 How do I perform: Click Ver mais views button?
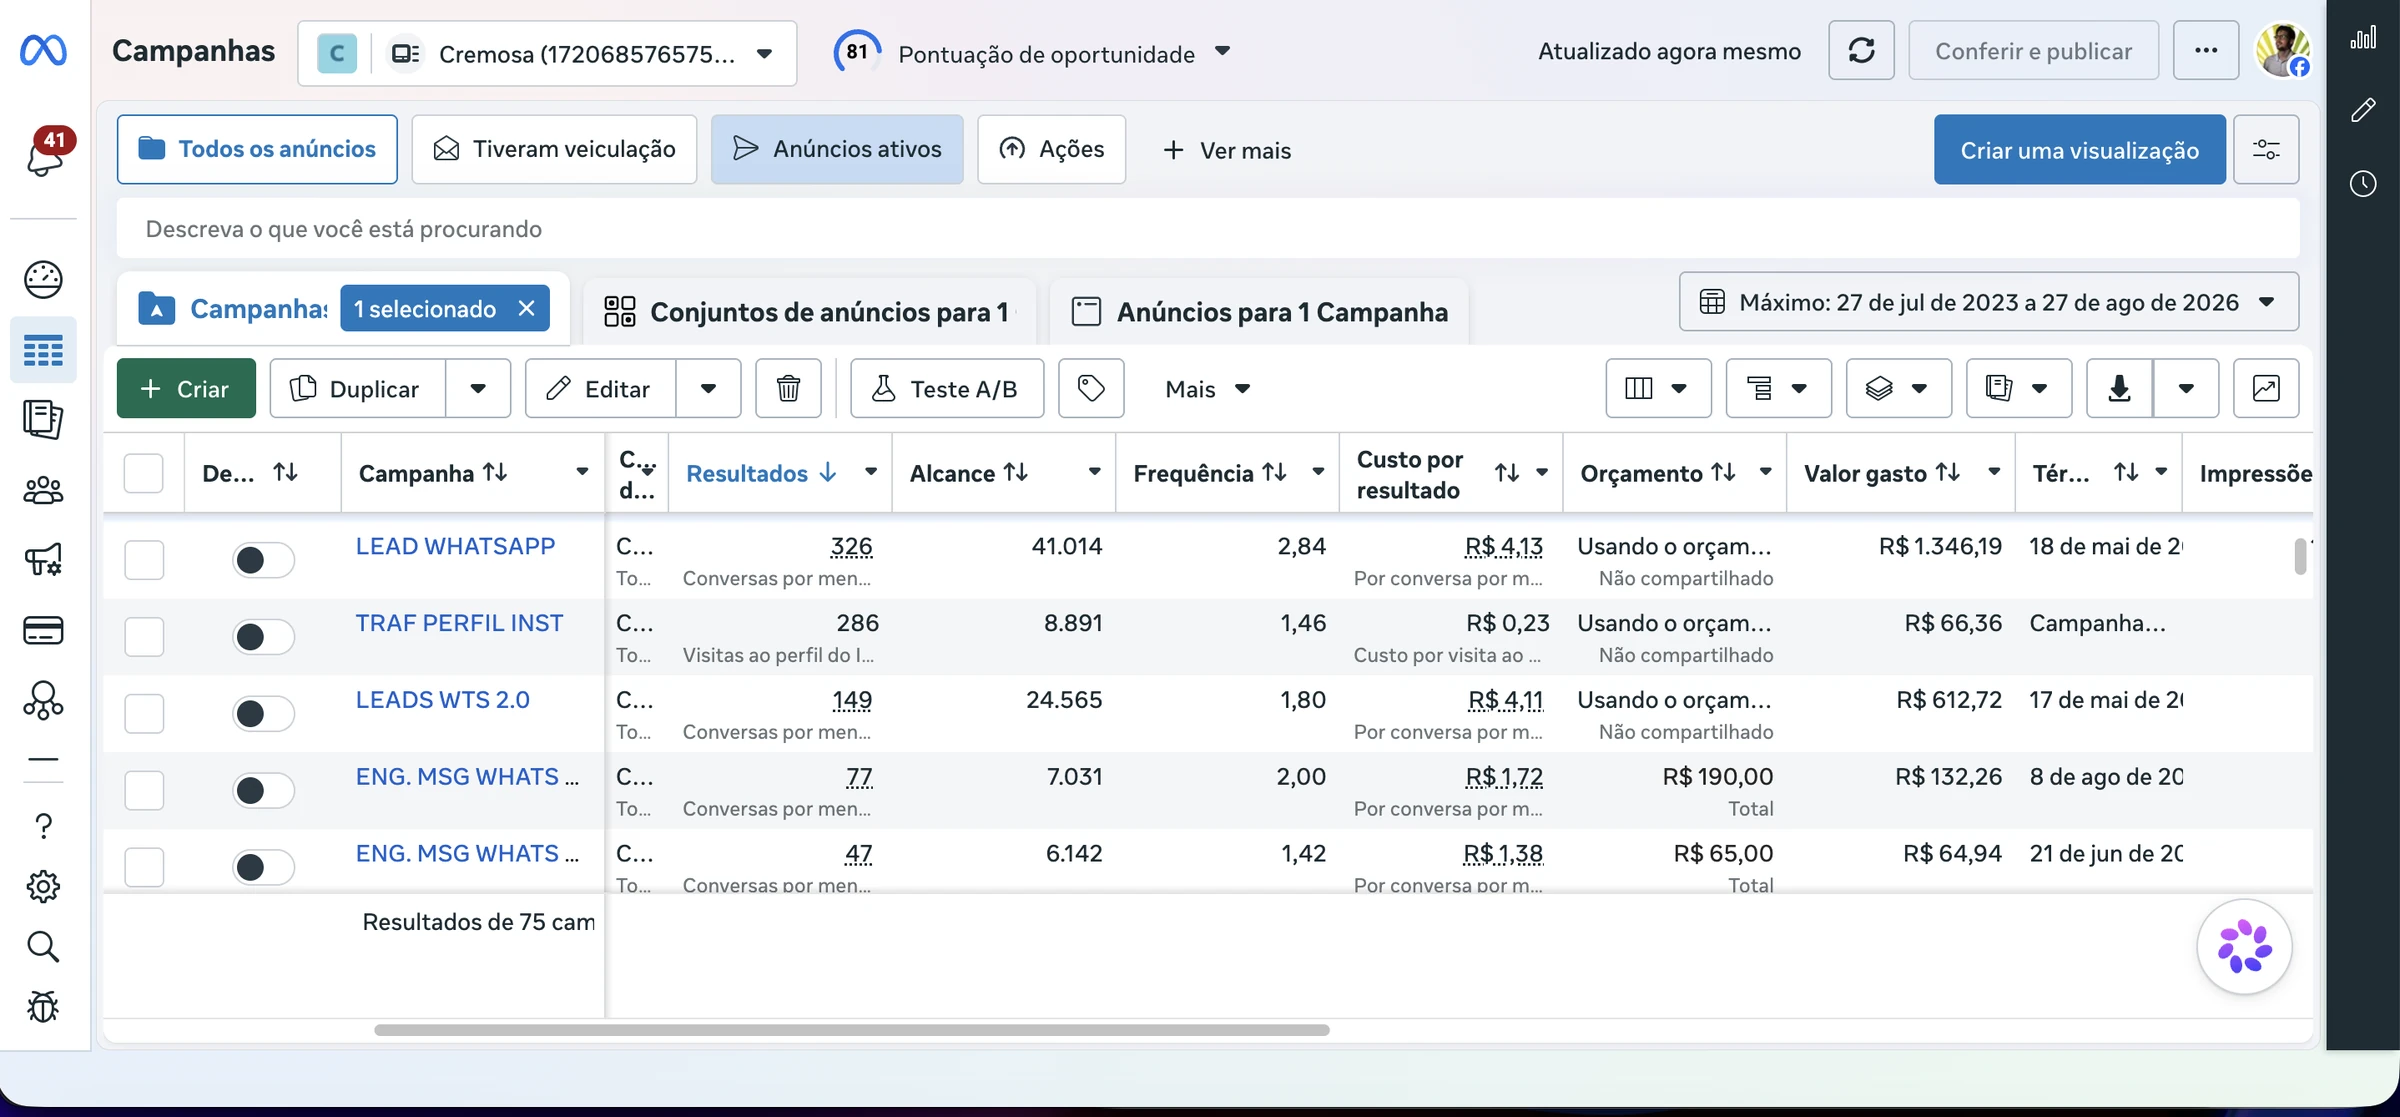(x=1227, y=149)
